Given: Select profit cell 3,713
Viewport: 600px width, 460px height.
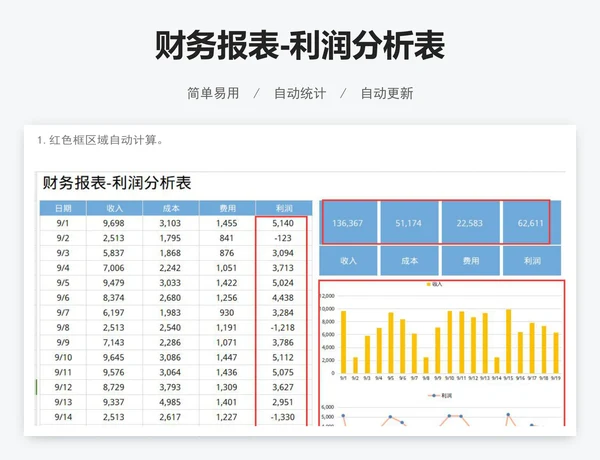Looking at the screenshot, I should pos(283,268).
